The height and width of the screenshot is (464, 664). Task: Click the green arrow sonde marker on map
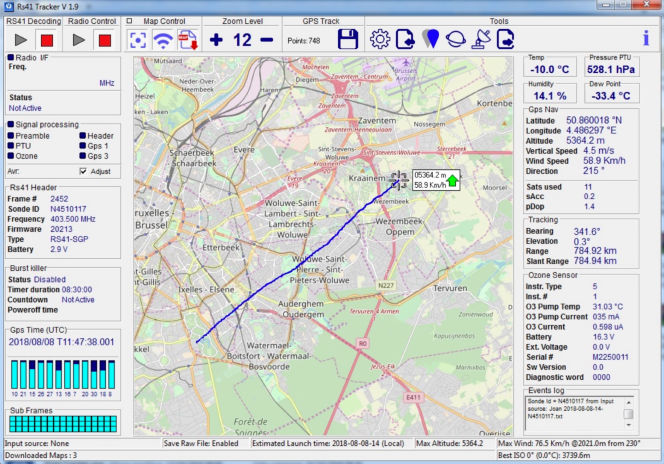(x=452, y=180)
